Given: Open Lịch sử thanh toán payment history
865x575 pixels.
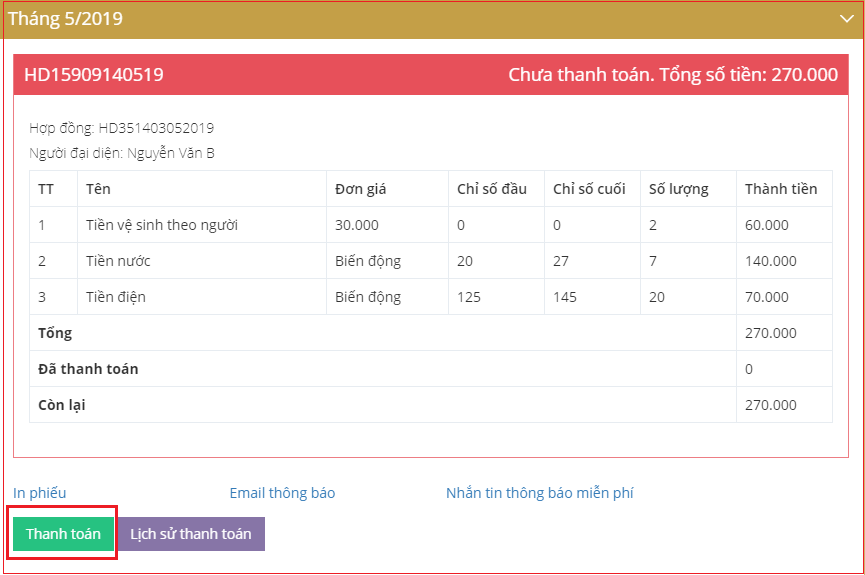Looking at the screenshot, I should tap(191, 534).
